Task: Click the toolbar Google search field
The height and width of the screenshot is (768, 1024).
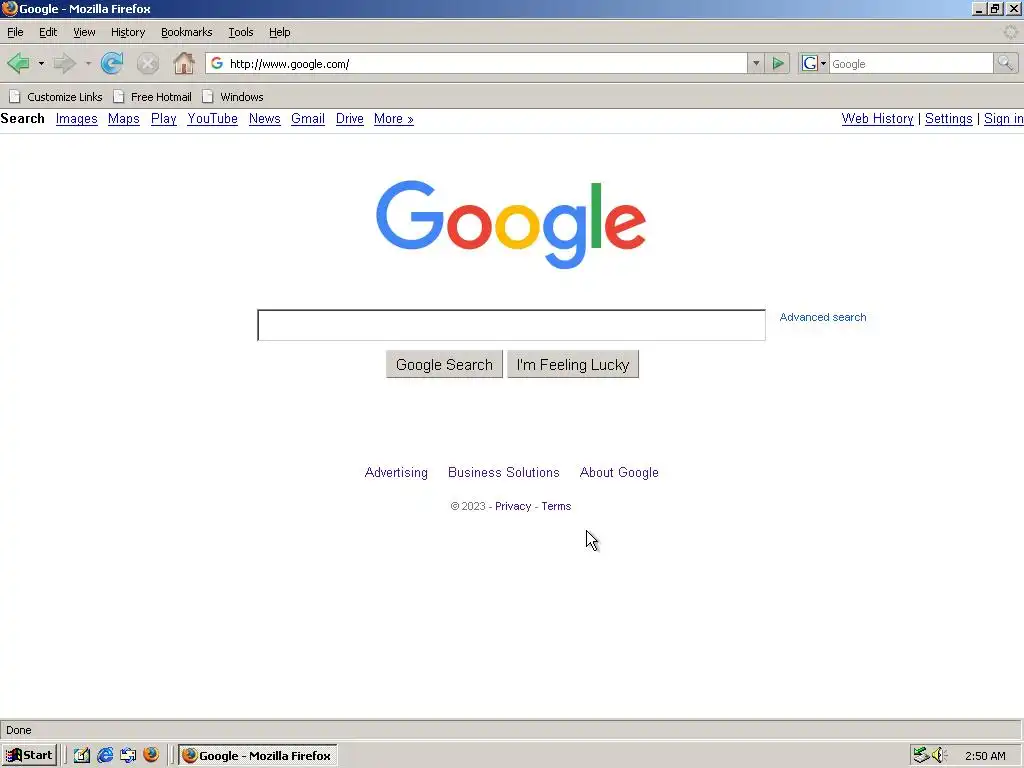Action: click(911, 63)
